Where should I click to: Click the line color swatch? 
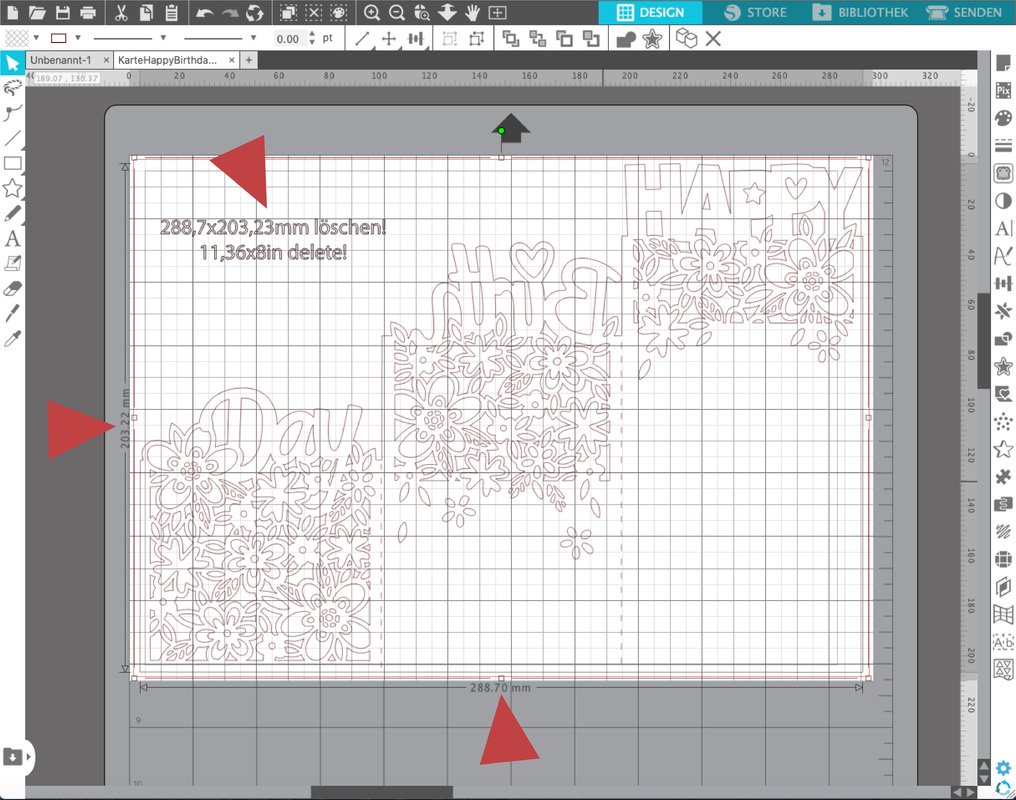point(58,38)
